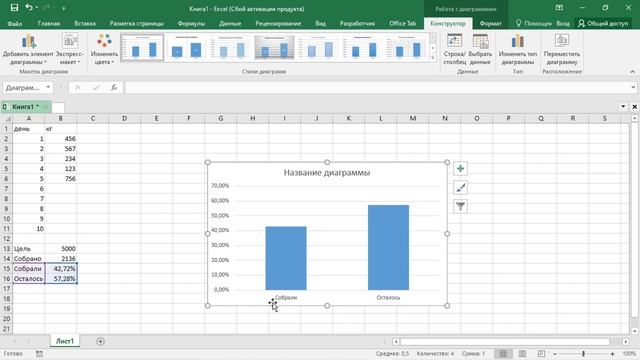The width and height of the screenshot is (640, 360).
Task: Click Switch Row/Column button
Action: 454,49
